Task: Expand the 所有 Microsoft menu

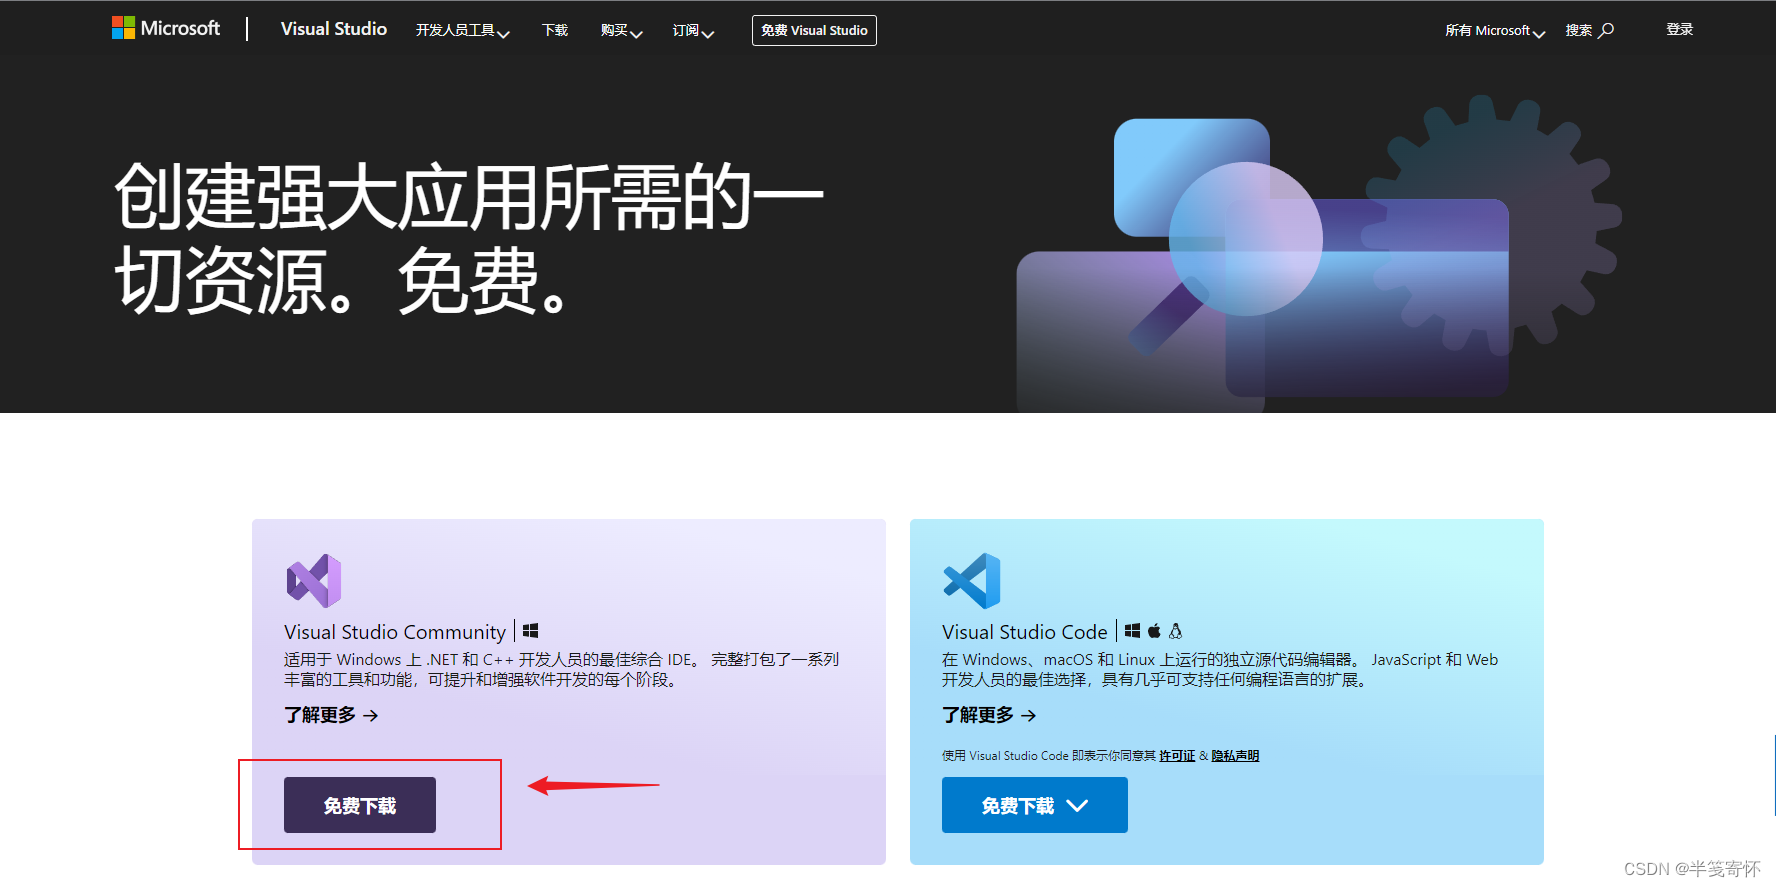Action: click(1495, 31)
